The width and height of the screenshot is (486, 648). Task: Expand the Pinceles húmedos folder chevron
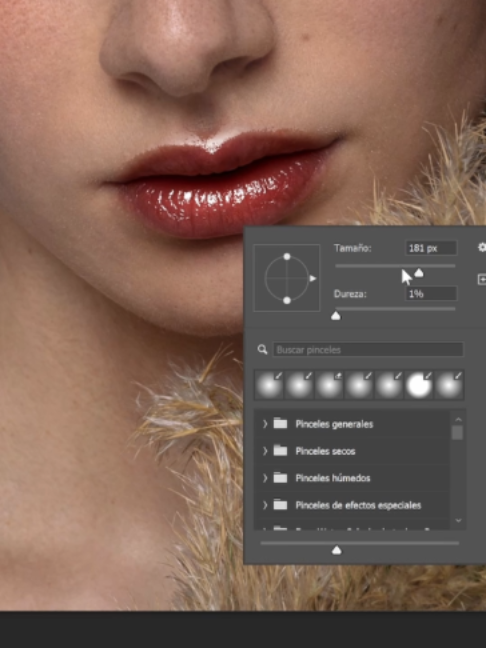pos(265,478)
